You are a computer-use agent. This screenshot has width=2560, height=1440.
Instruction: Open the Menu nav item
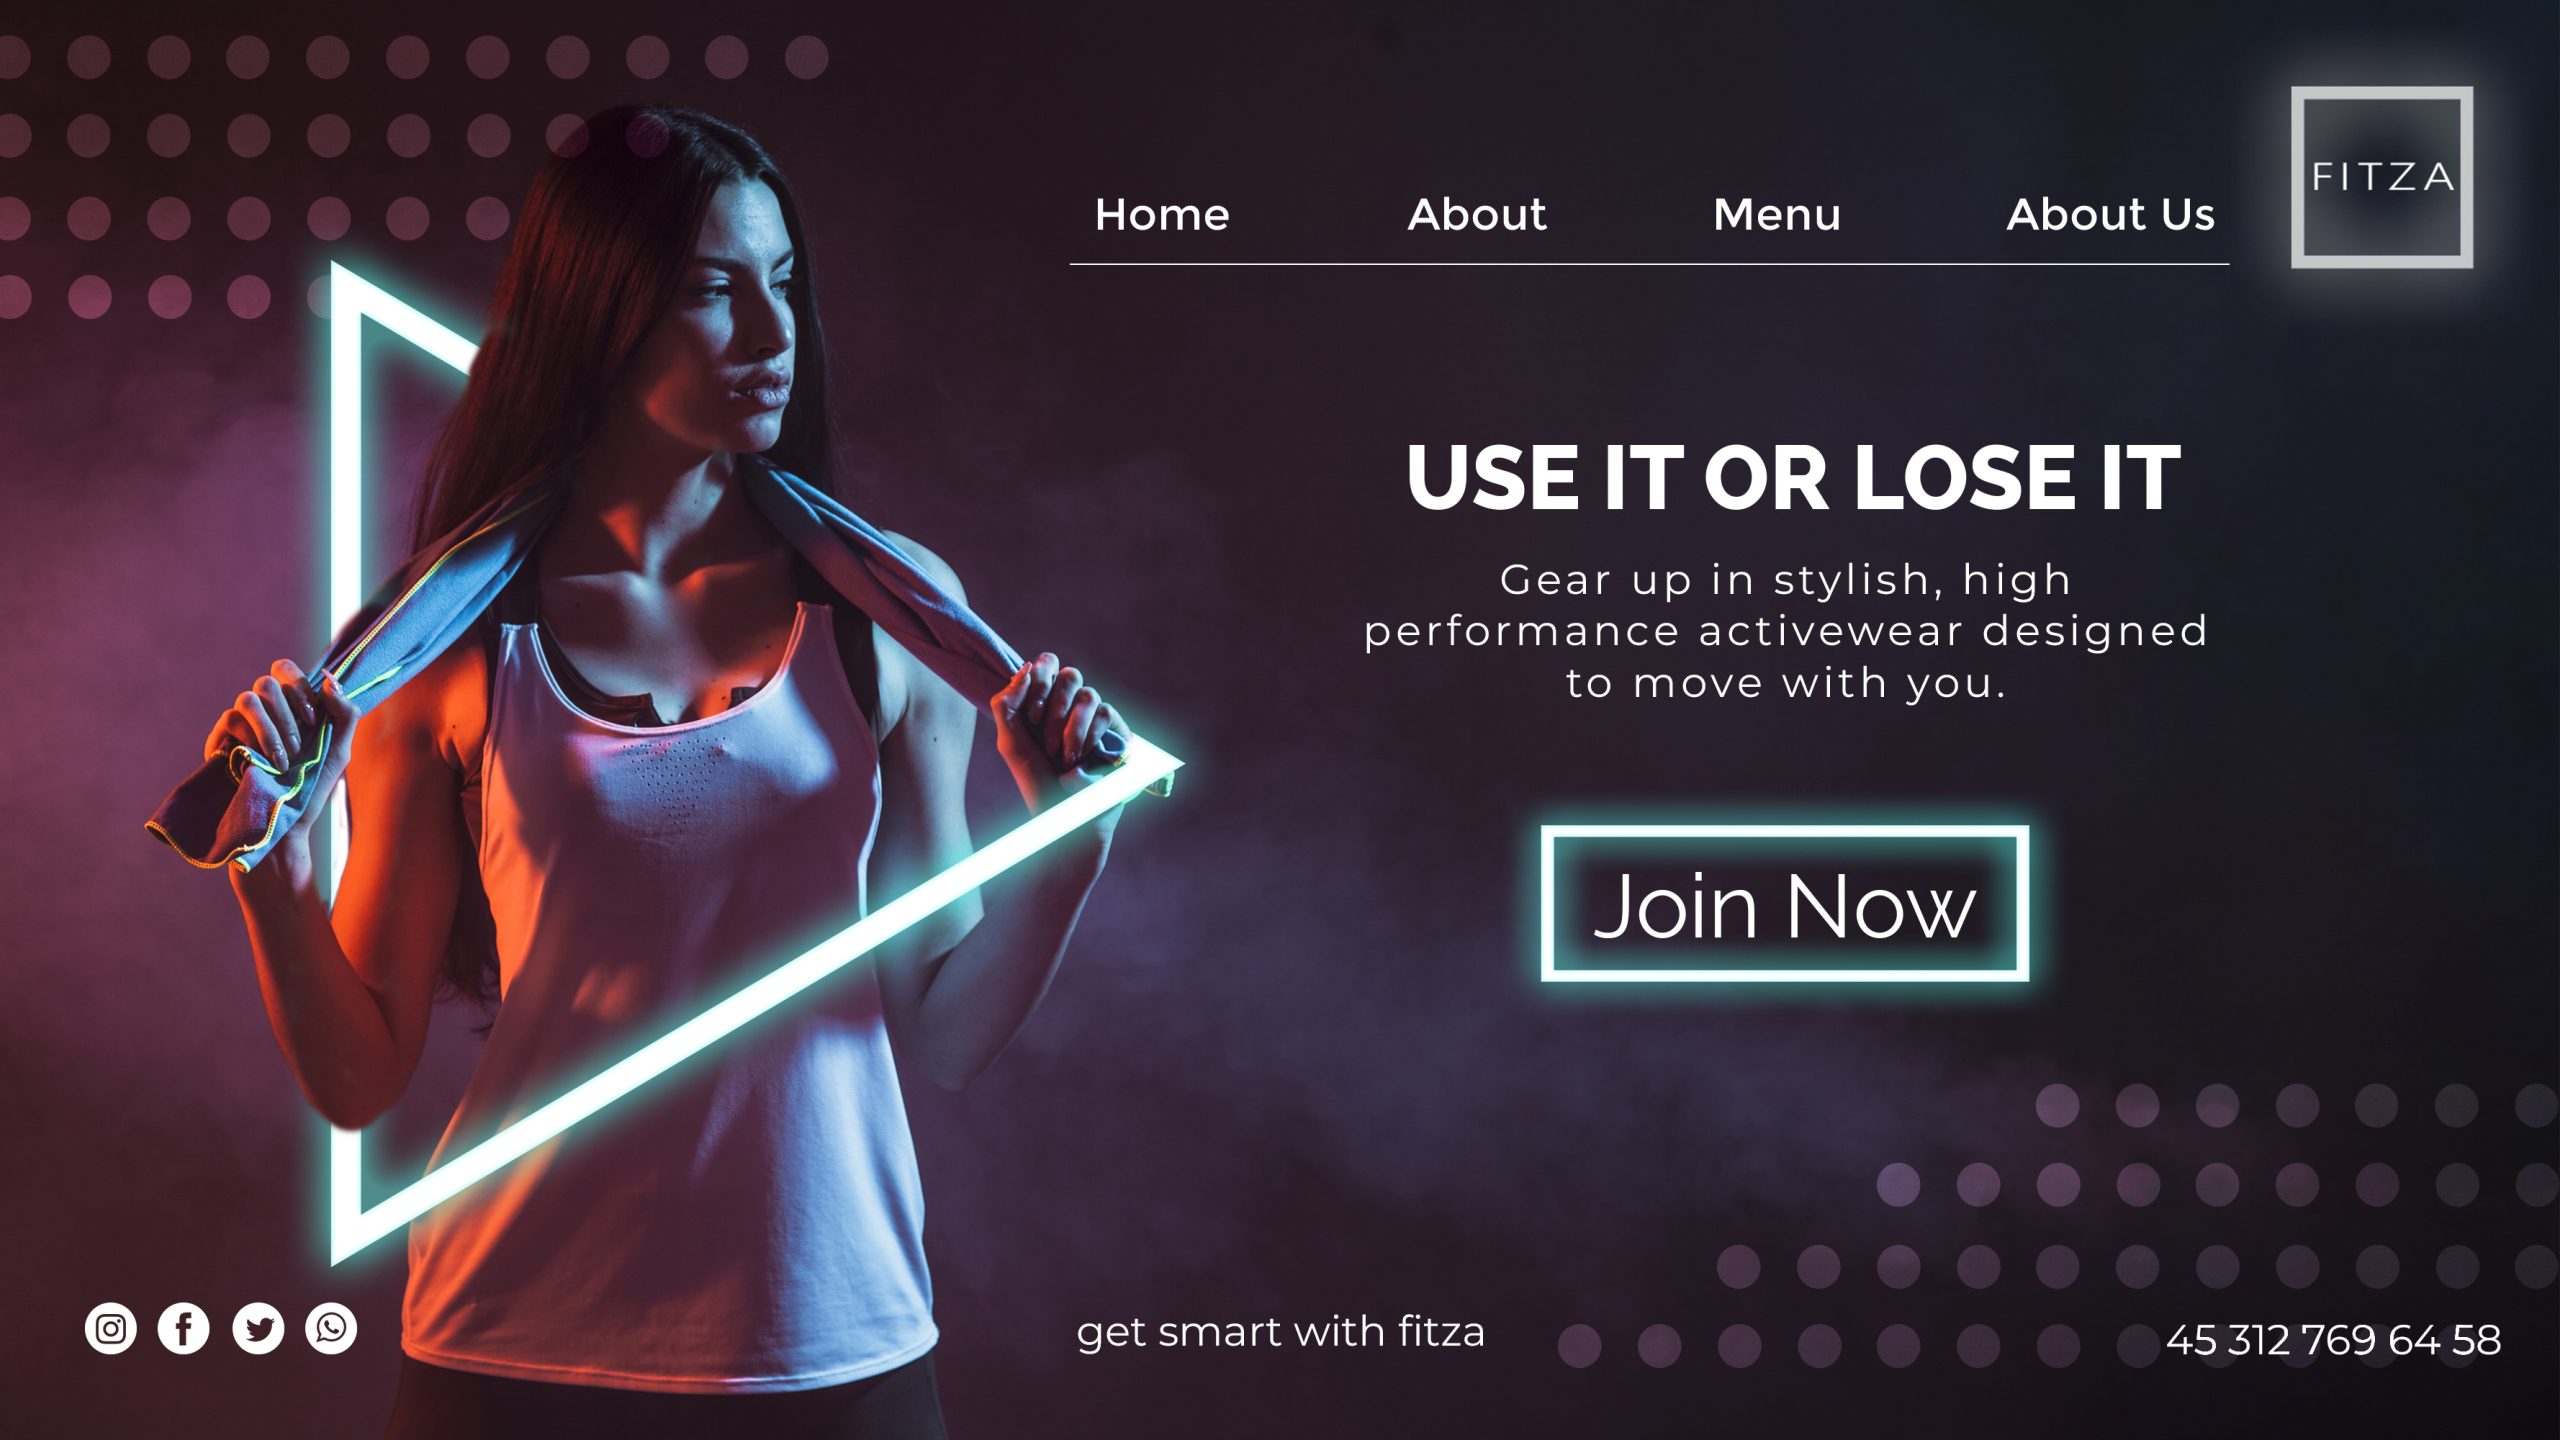1777,215
